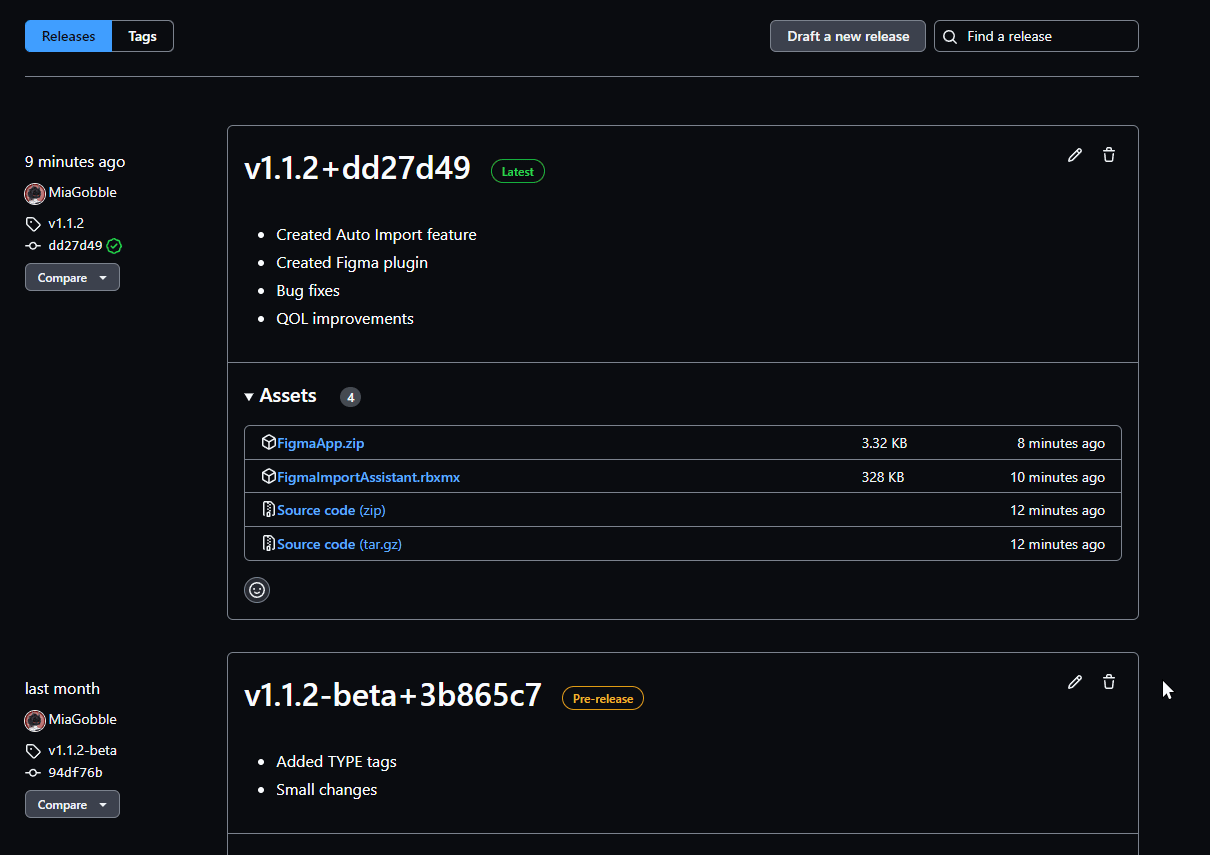This screenshot has height=855, width=1210.
Task: Click the edit pencil on the v1.1.2 release
Action: point(1075,155)
